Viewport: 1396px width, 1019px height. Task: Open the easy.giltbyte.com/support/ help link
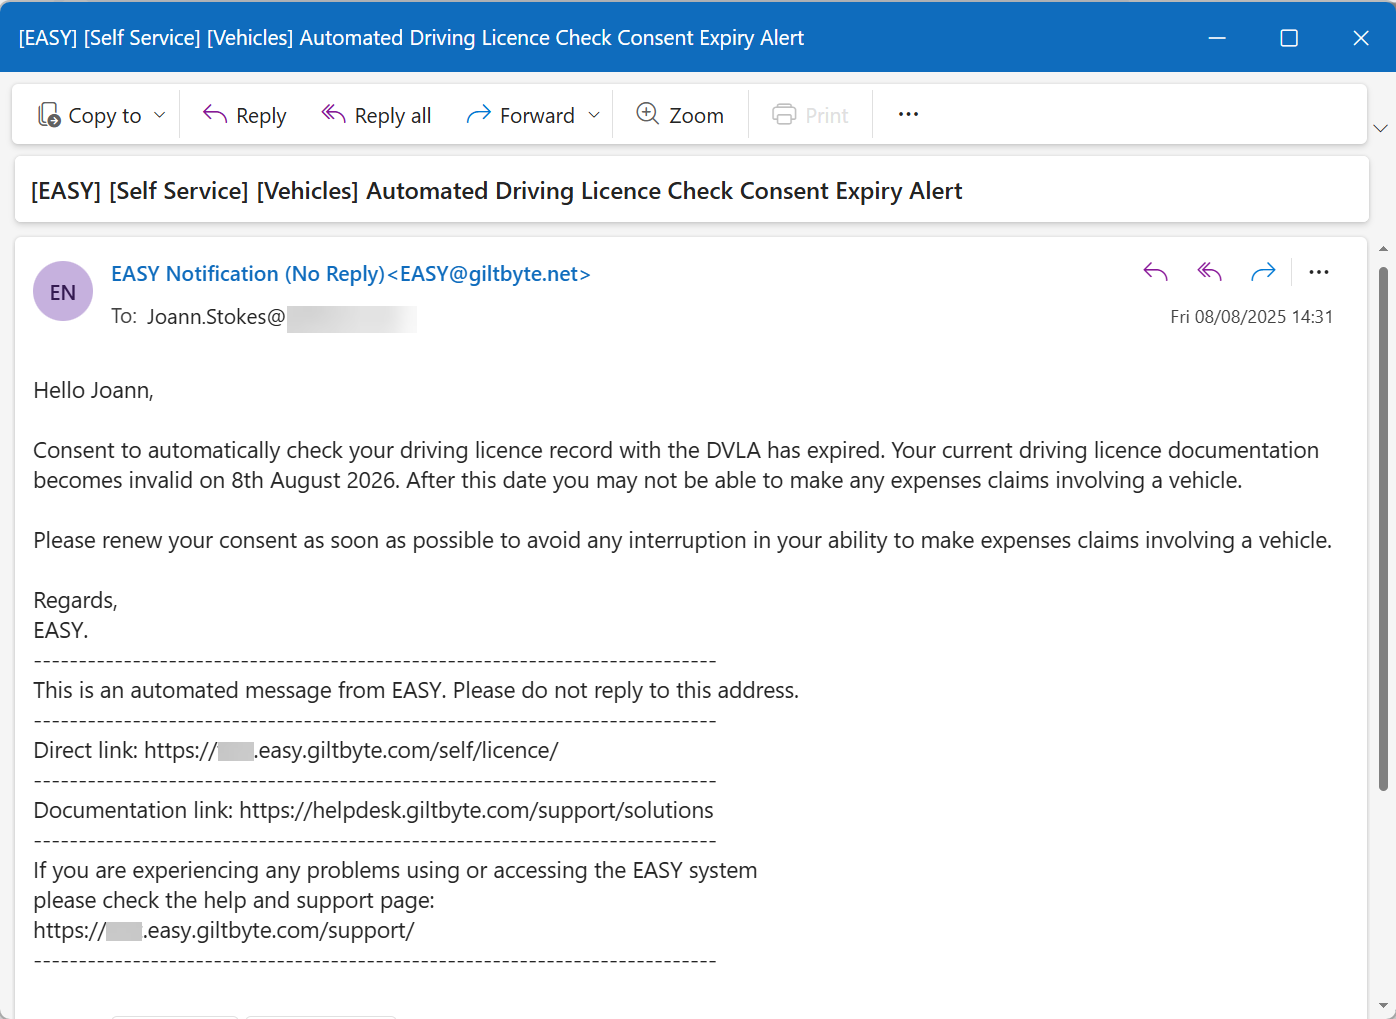224,930
